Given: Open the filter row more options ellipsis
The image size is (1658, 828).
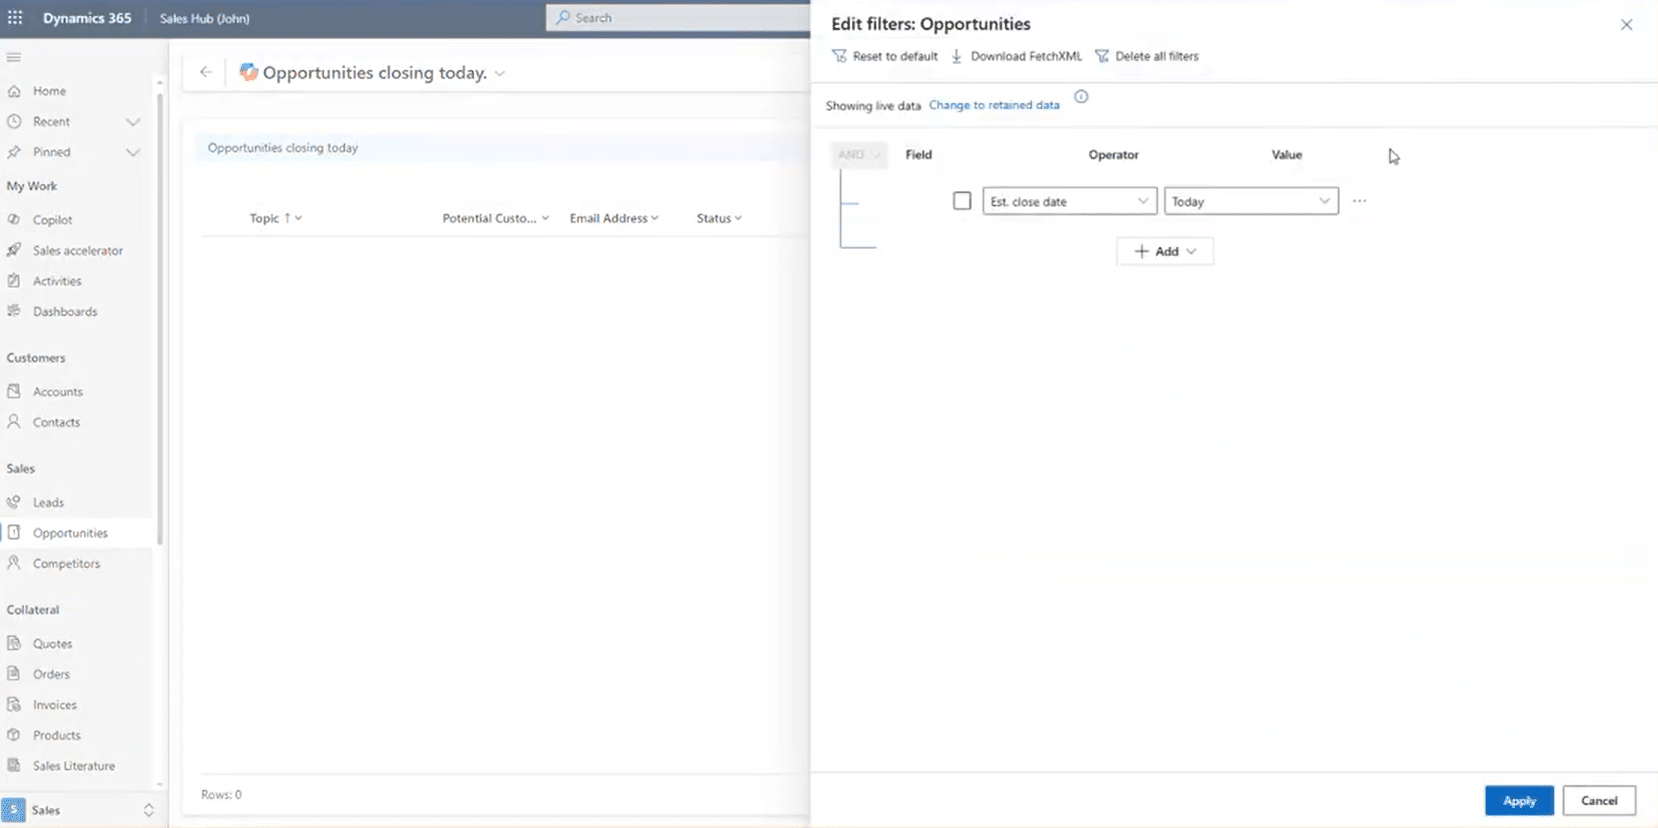Looking at the screenshot, I should 1359,201.
